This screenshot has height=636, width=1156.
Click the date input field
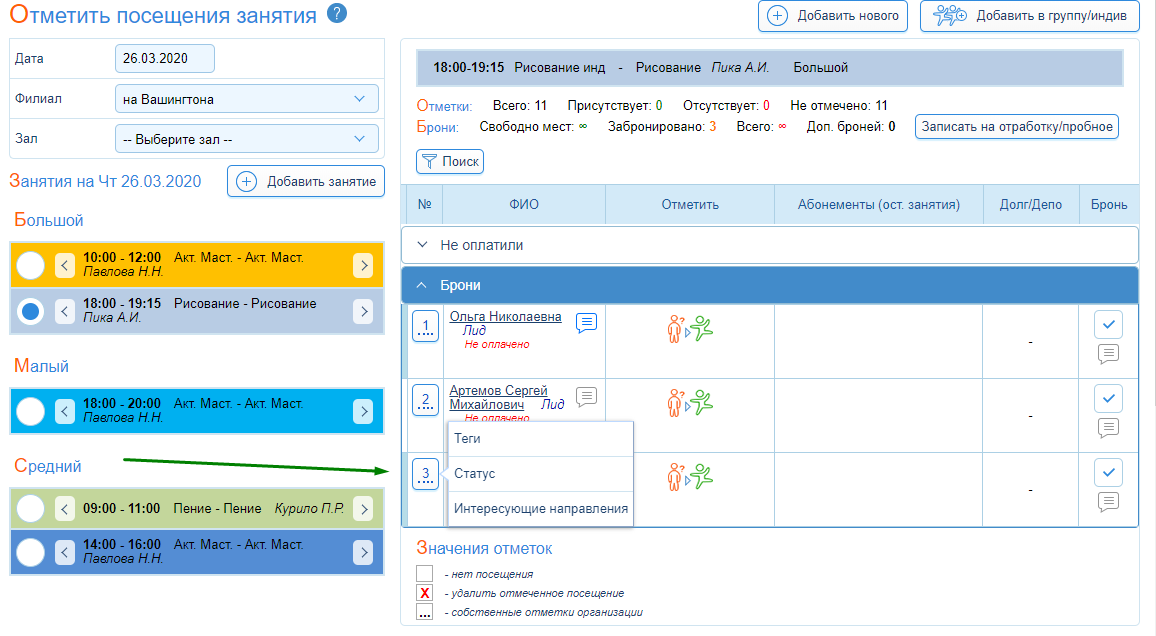164,59
